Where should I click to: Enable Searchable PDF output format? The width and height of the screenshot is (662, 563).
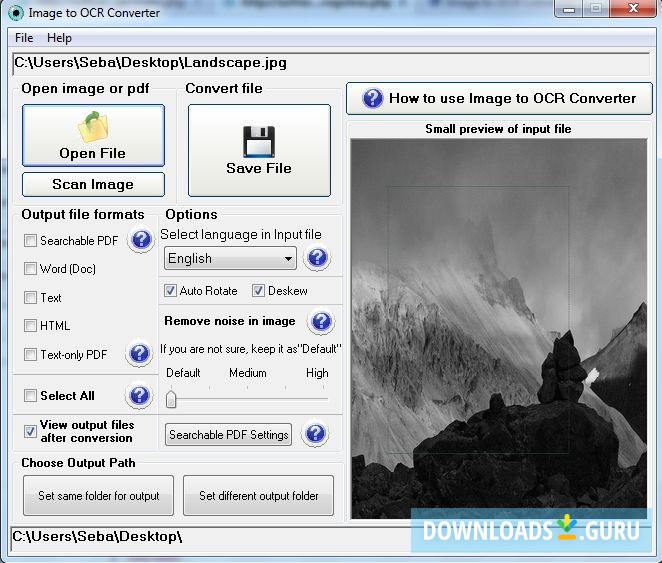[x=30, y=241]
